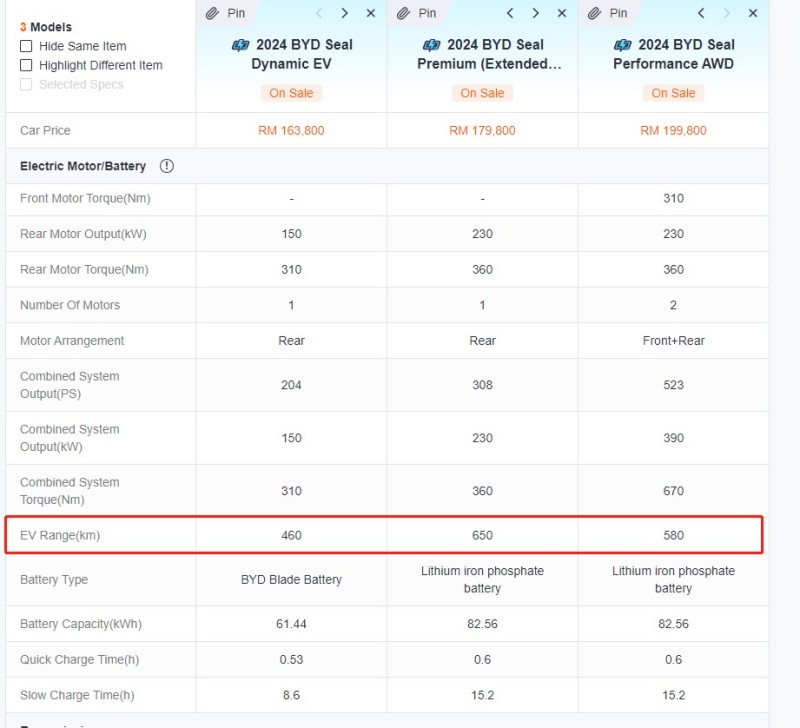The height and width of the screenshot is (728, 800).
Task: Click the On Sale badge under Premium Extended
Action: [482, 93]
